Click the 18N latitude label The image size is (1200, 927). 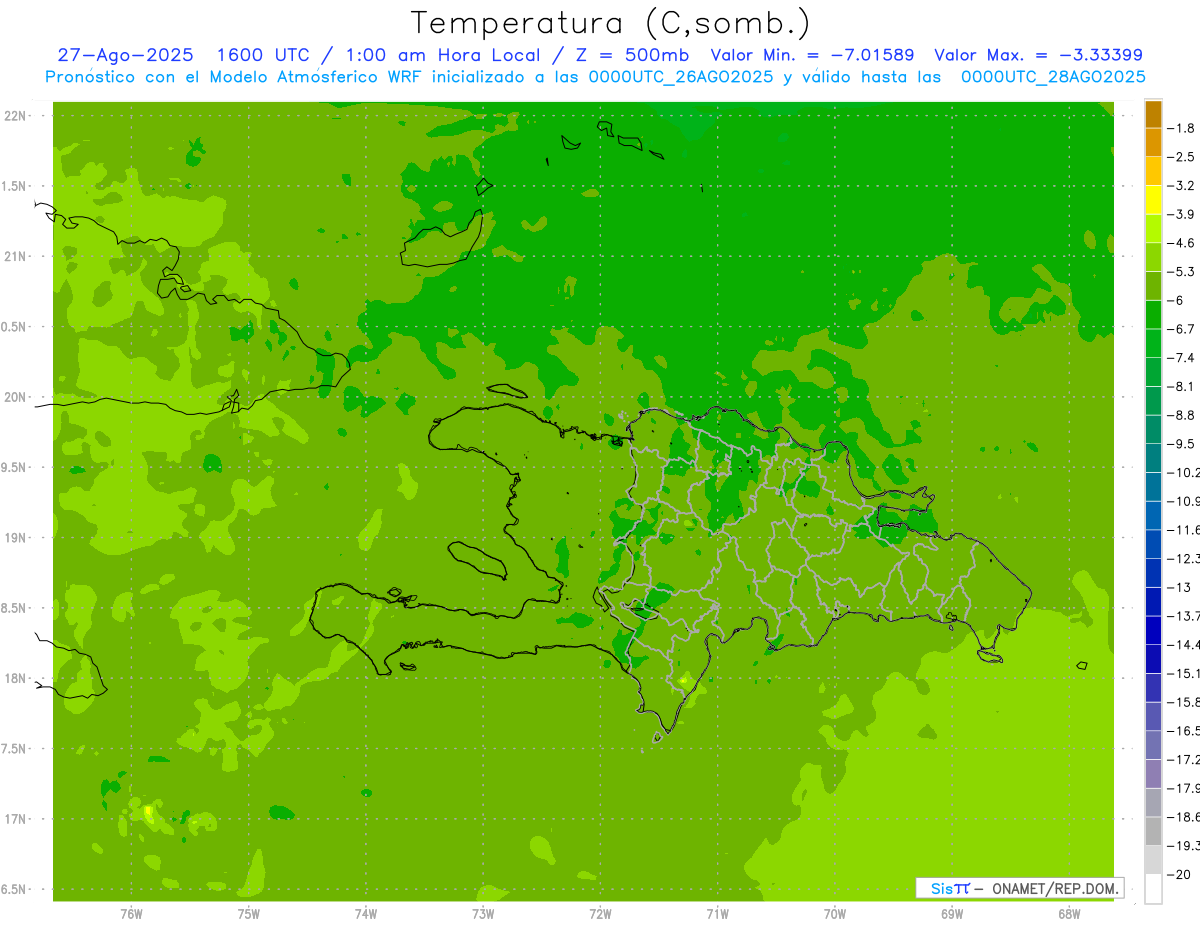pyautogui.click(x=15, y=678)
